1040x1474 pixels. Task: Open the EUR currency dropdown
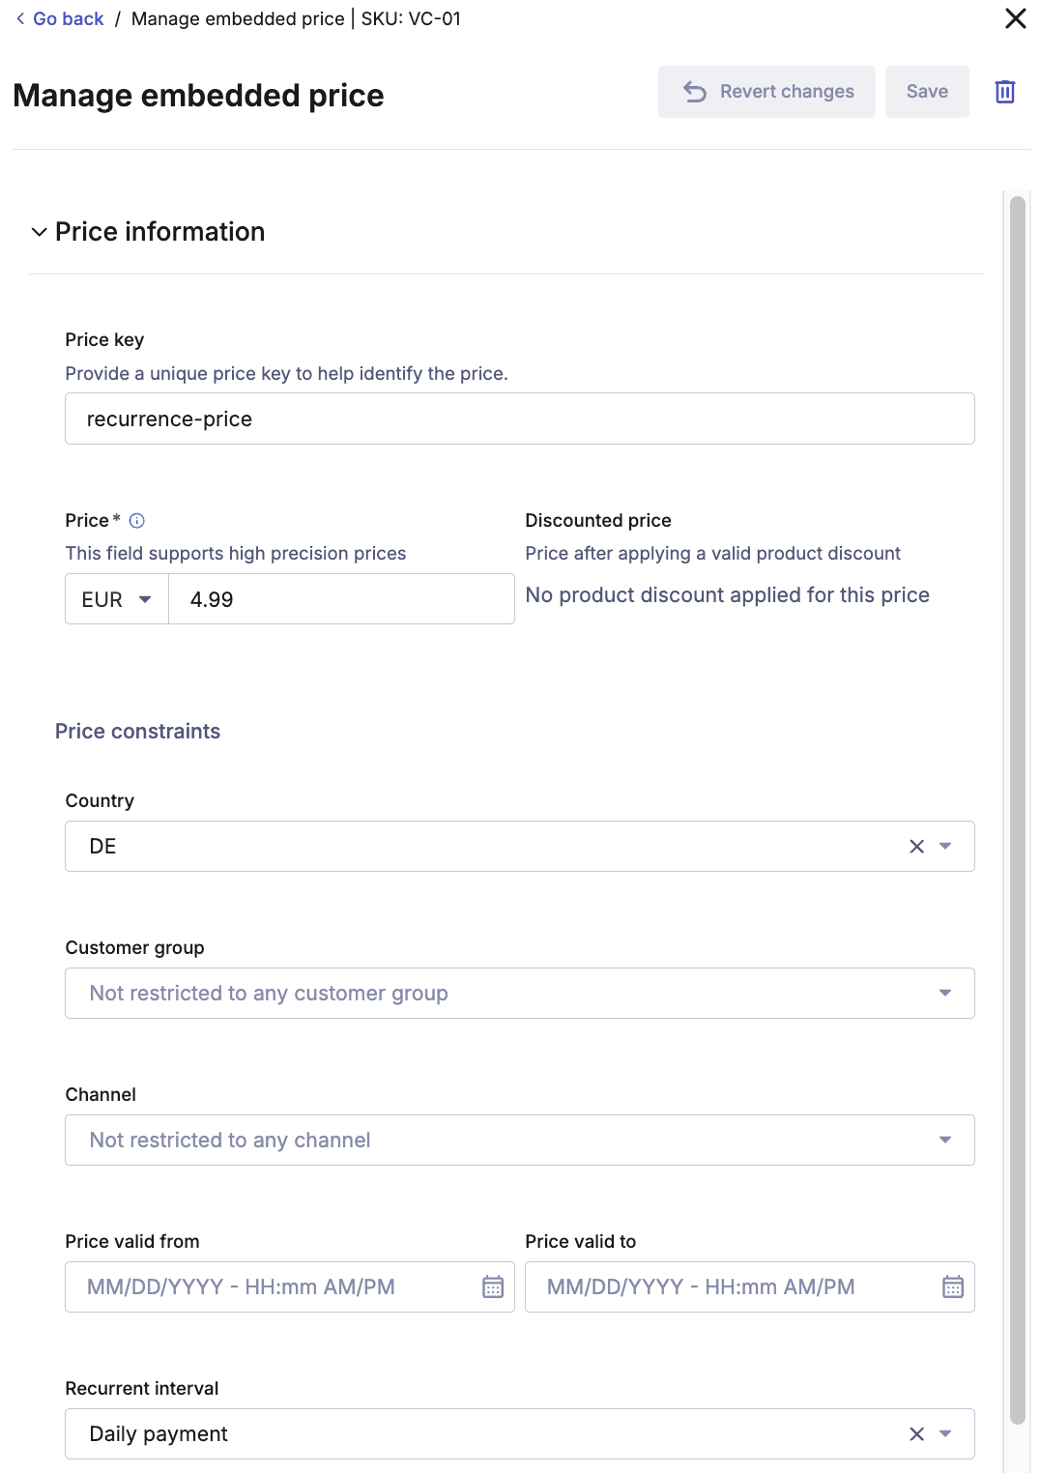coord(116,598)
